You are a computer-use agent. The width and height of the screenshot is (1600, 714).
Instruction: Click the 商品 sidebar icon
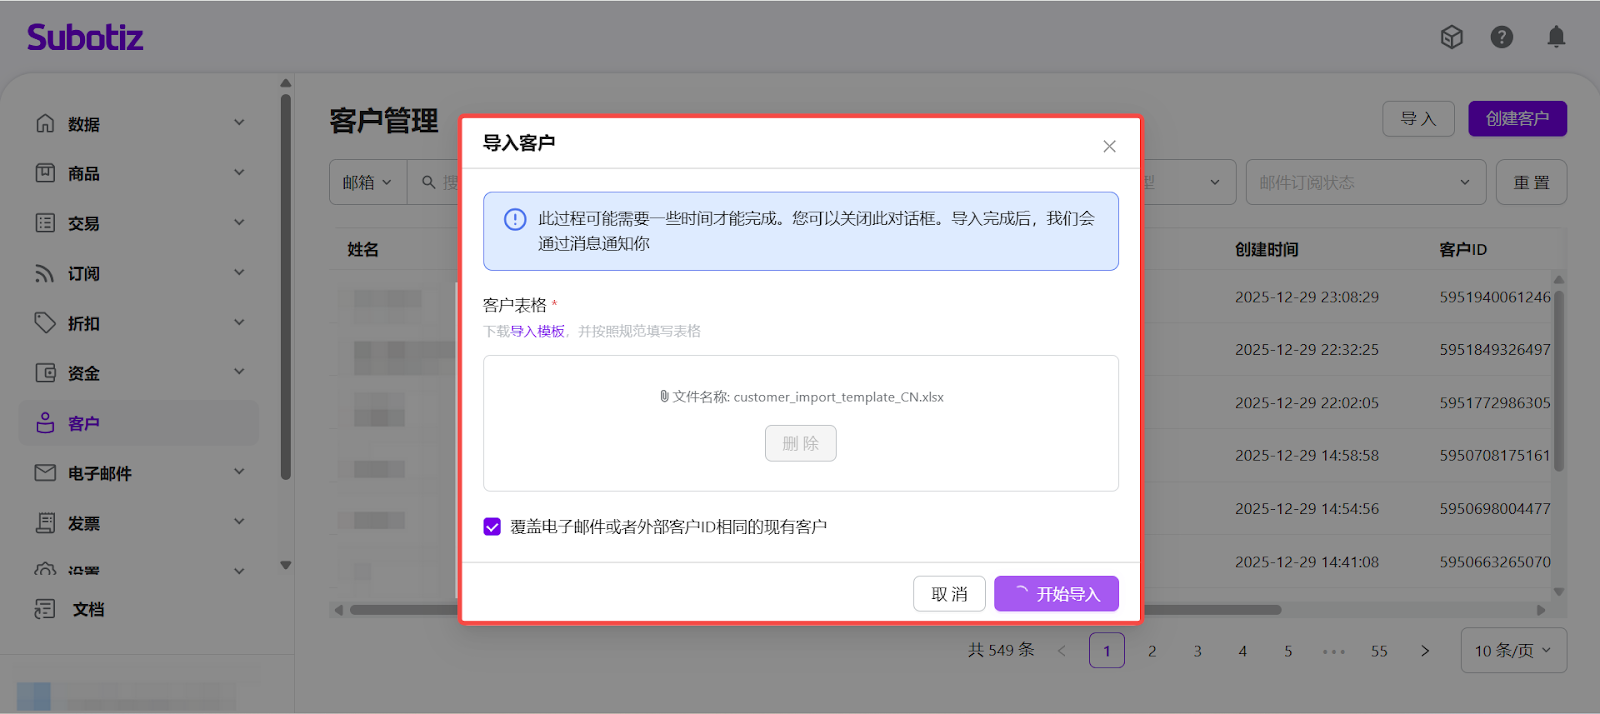click(x=45, y=173)
